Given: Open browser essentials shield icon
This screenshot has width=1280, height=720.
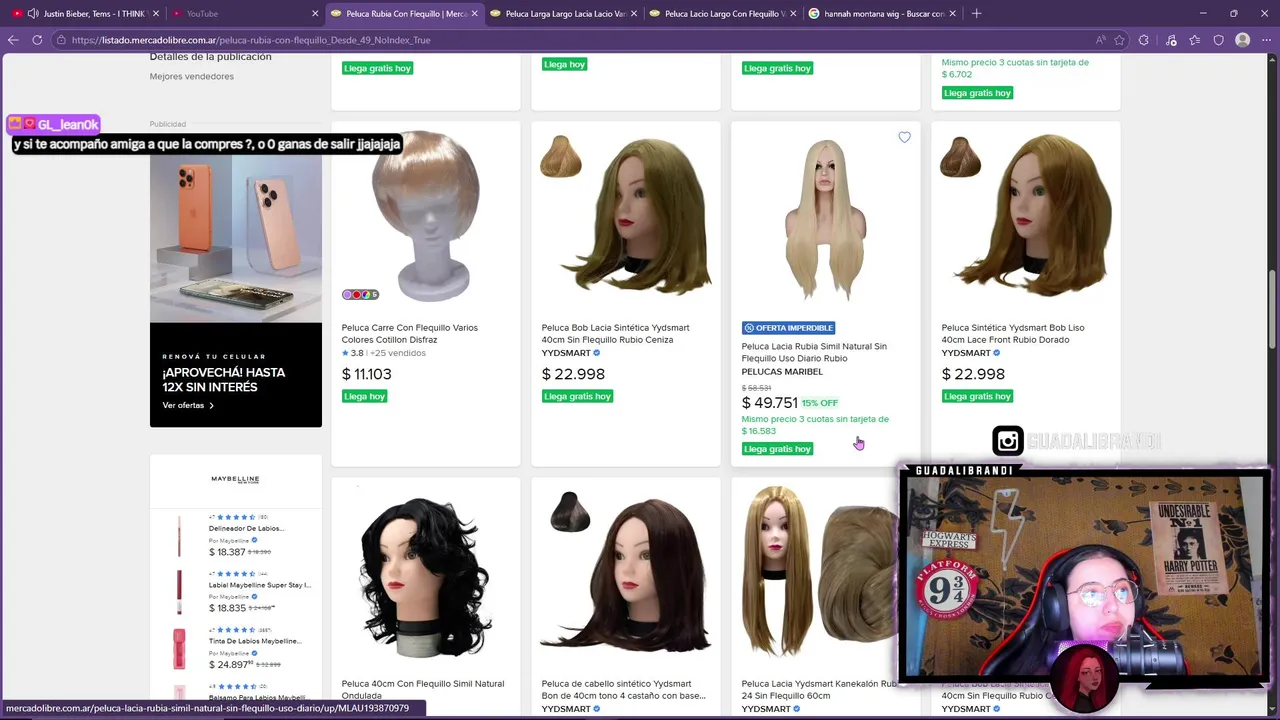Looking at the screenshot, I should tap(1218, 40).
